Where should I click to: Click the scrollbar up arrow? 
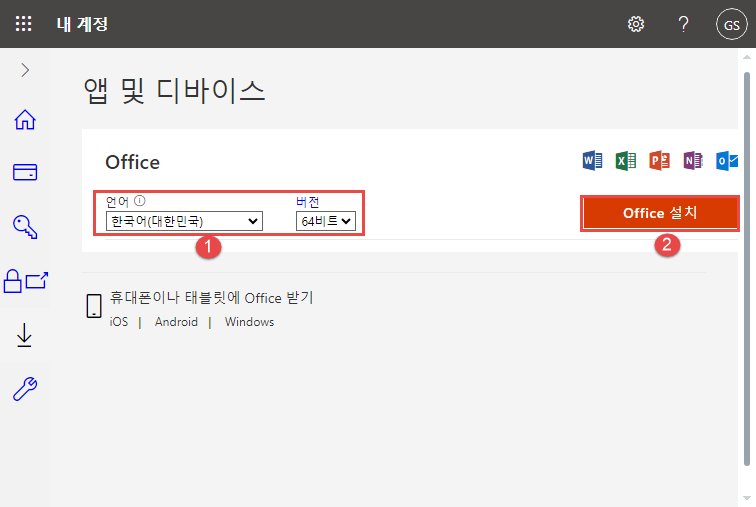pos(747,57)
